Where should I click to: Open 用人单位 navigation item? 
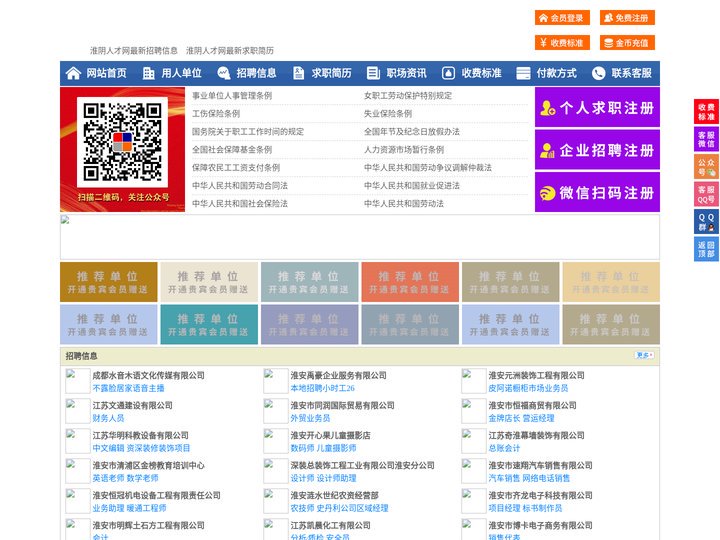pyautogui.click(x=181, y=73)
